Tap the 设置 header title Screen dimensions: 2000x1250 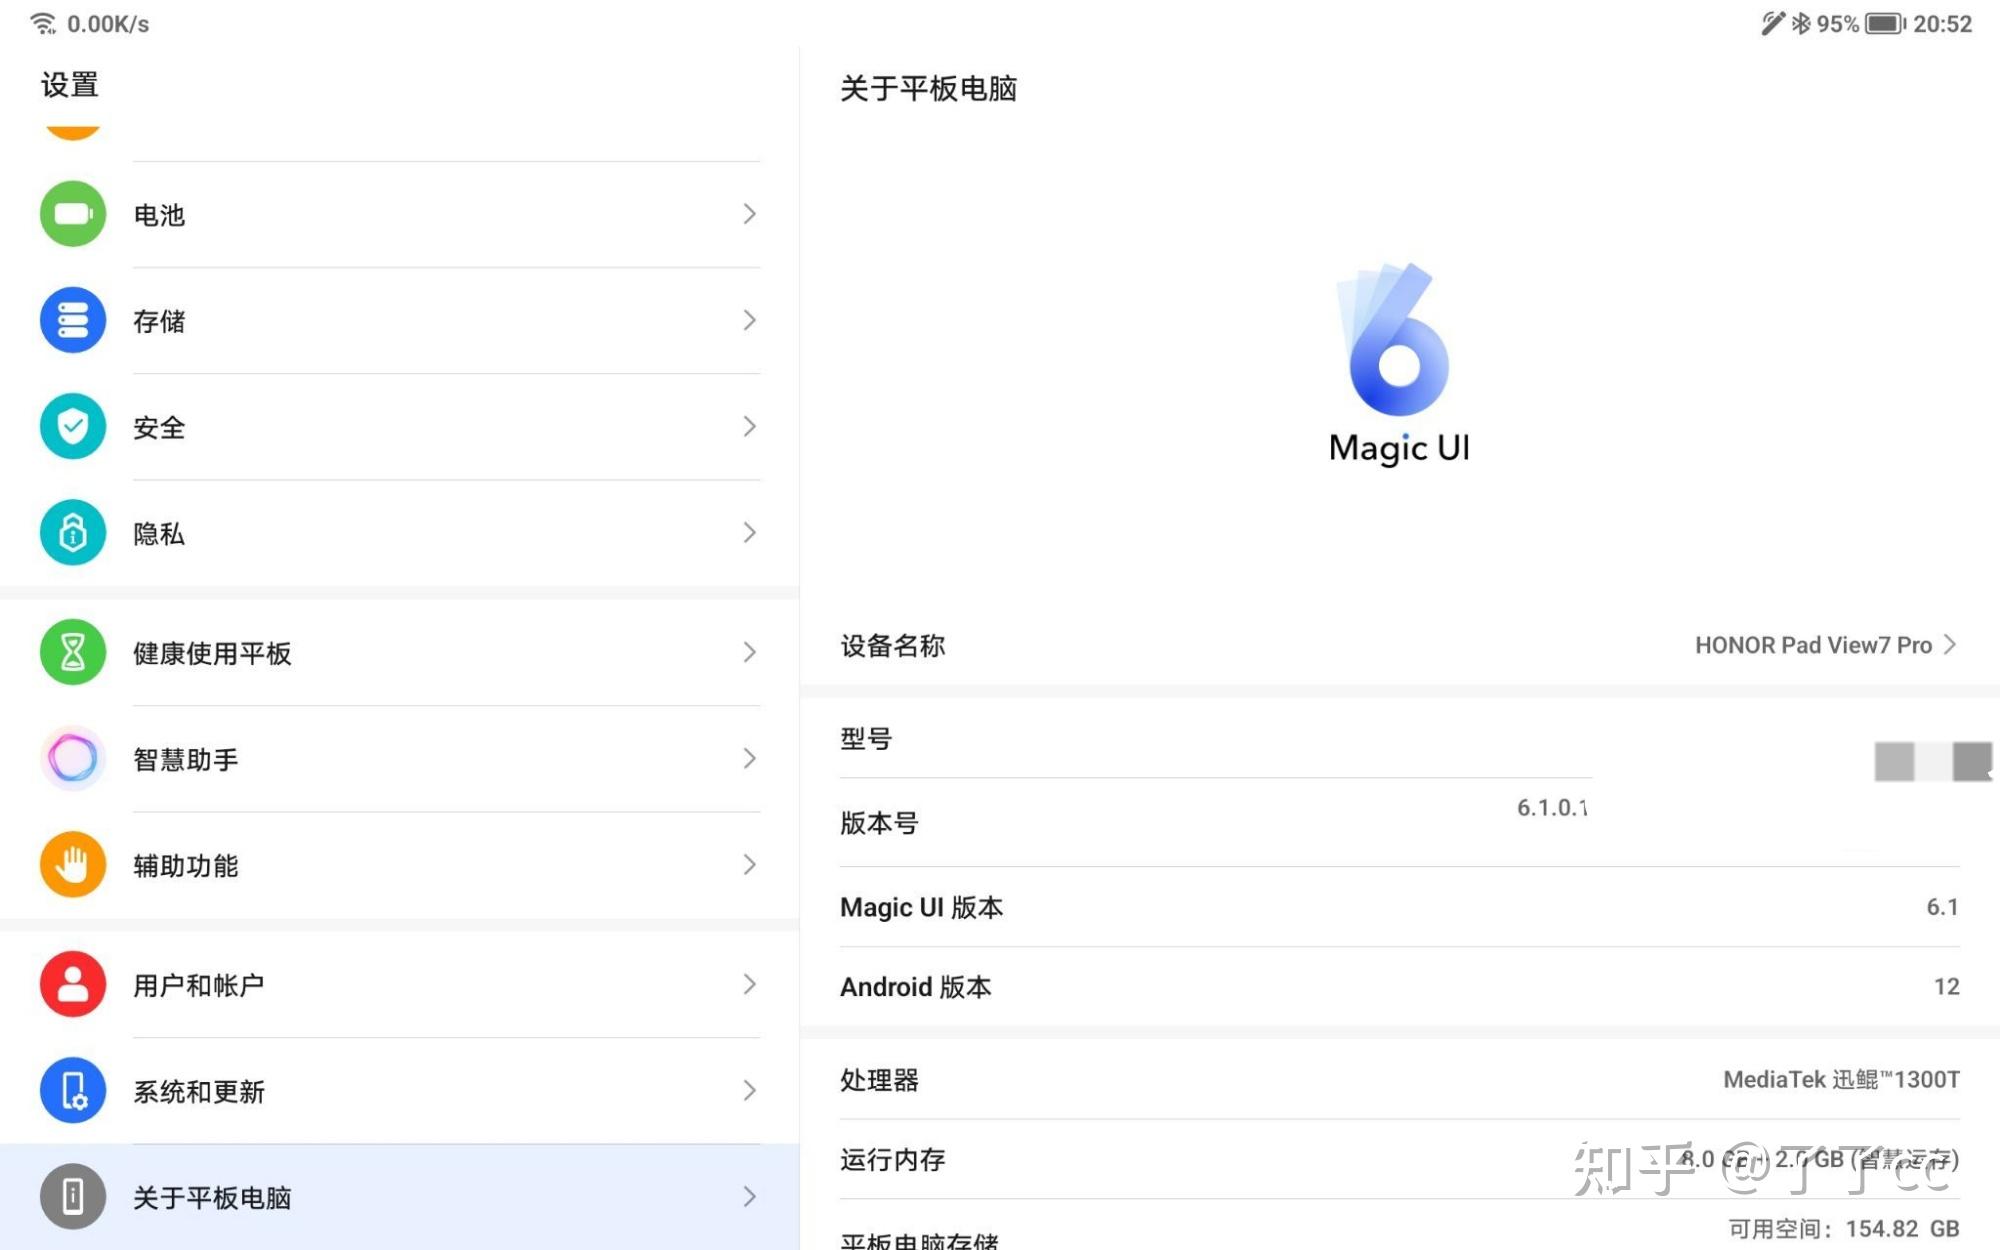coord(69,85)
